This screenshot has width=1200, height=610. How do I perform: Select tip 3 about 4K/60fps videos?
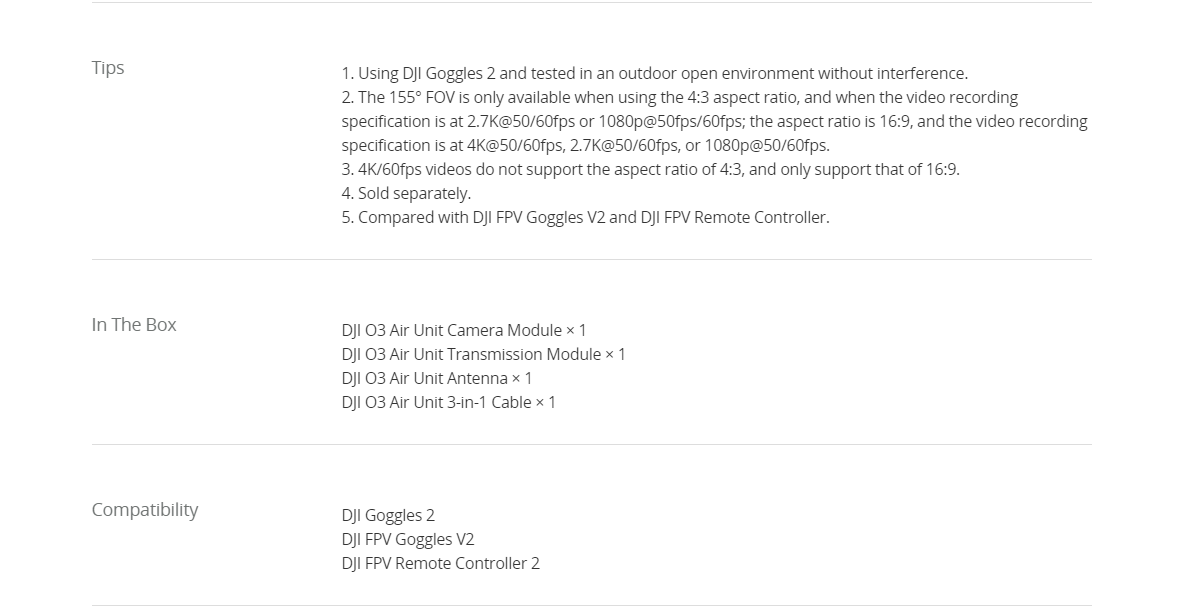click(650, 169)
